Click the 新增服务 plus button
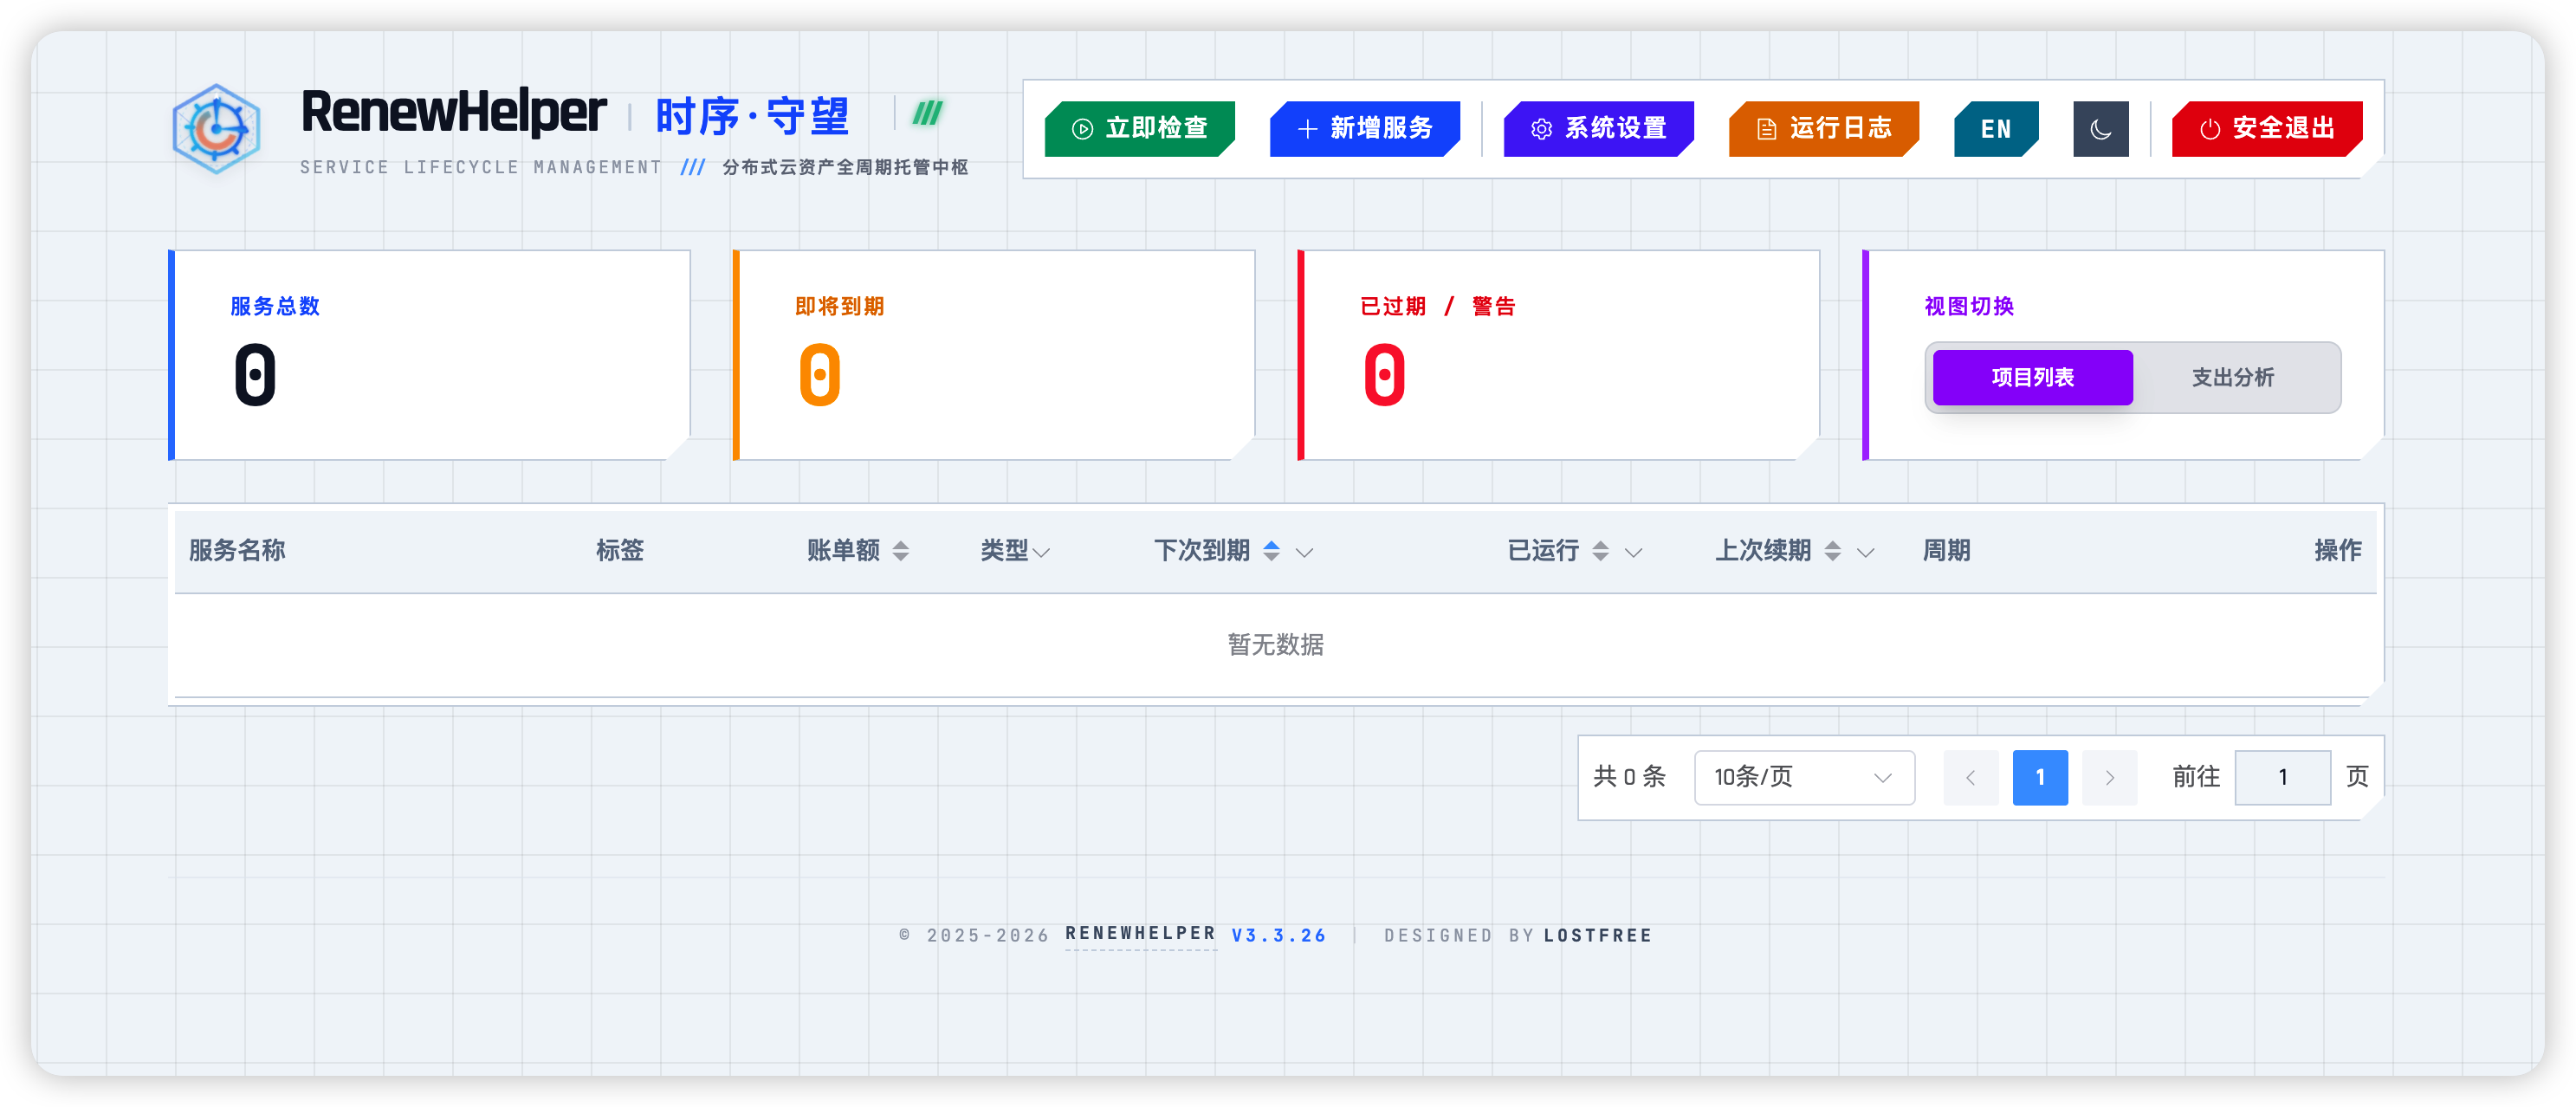Viewport: 2576px width, 1107px height. pos(1364,129)
